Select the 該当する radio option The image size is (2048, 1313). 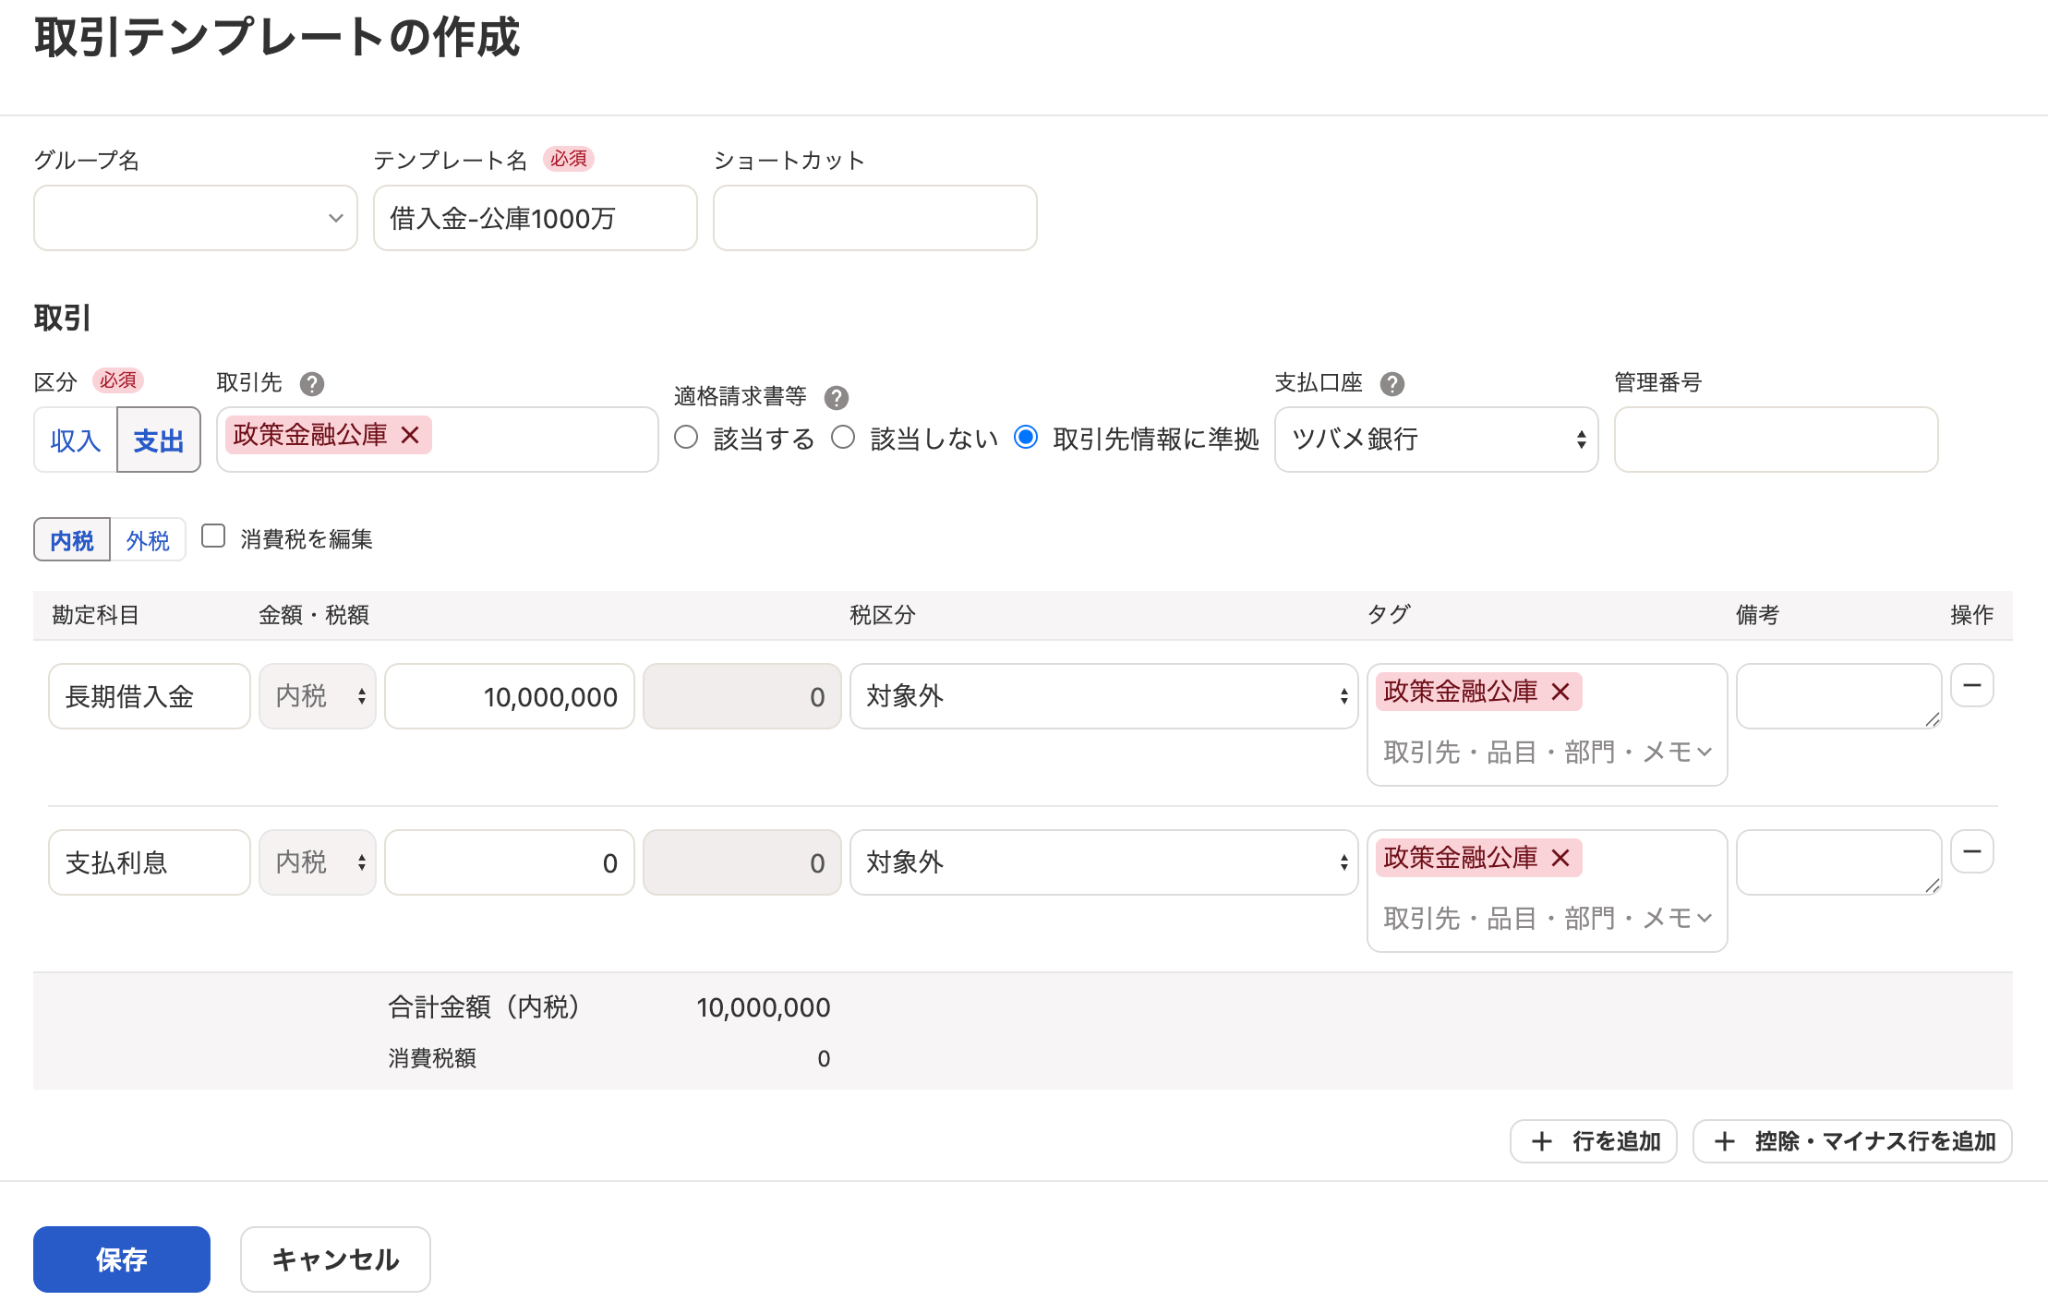[x=686, y=437]
